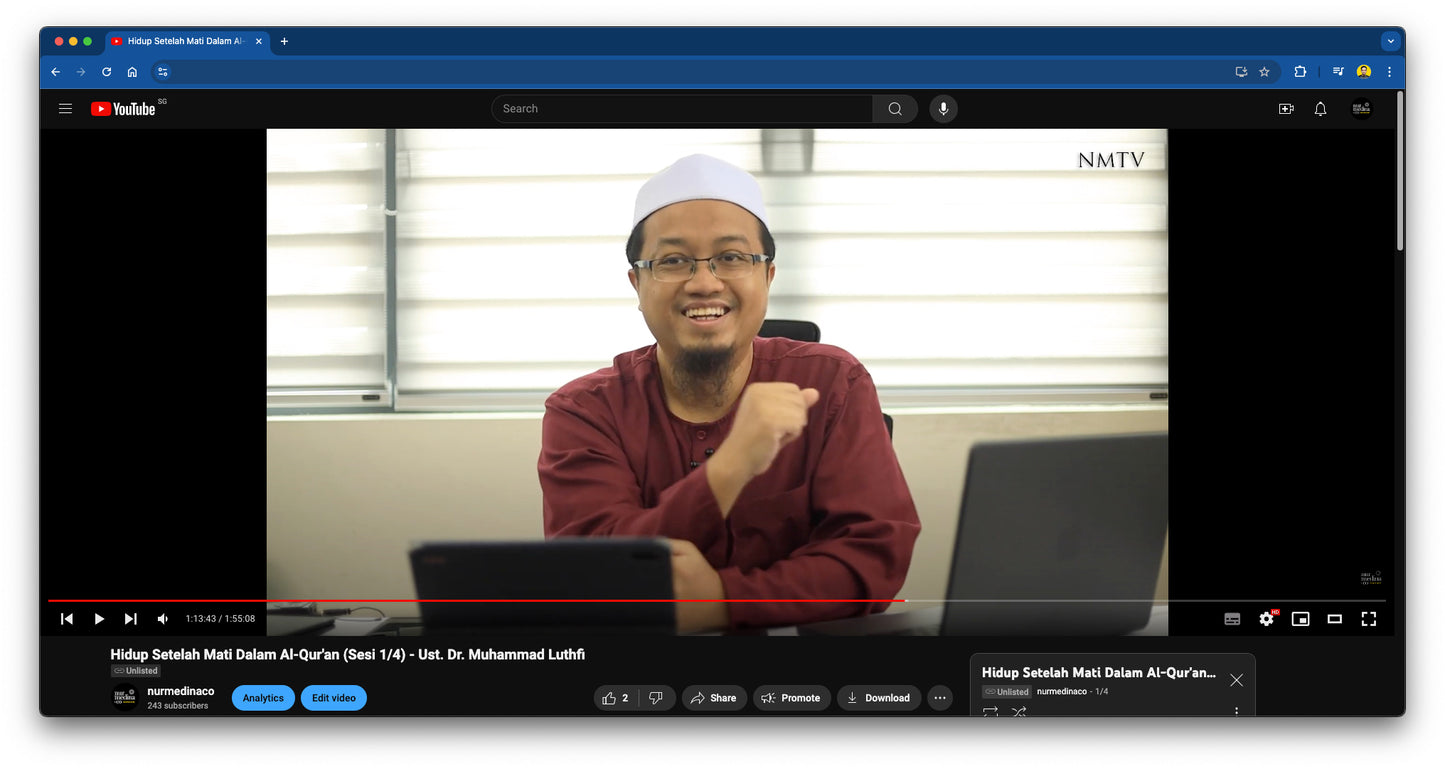
Task: Toggle playlist shuffle
Action: pyautogui.click(x=1018, y=712)
